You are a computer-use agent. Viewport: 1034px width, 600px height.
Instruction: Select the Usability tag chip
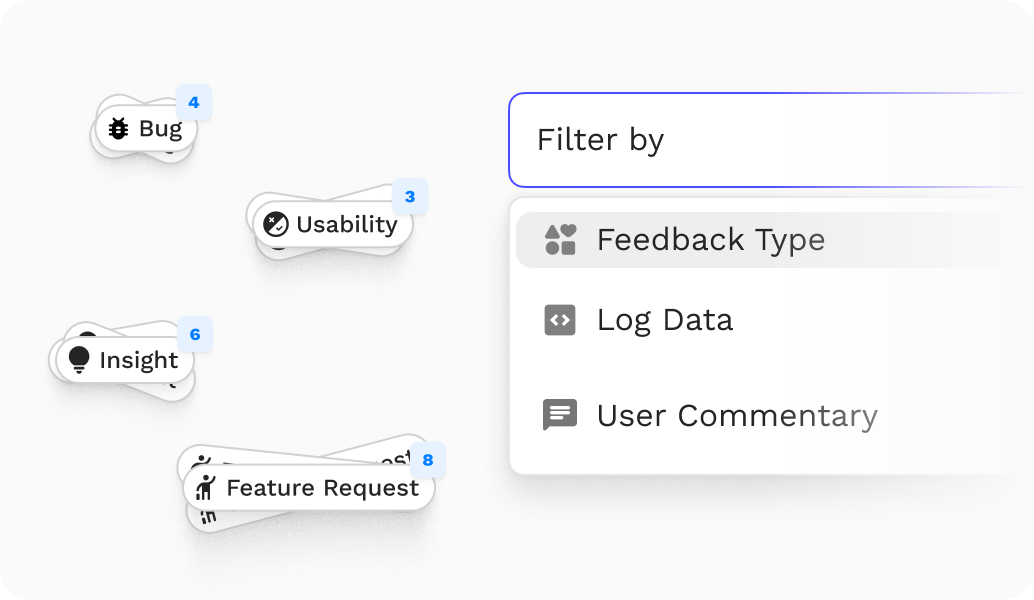[333, 224]
